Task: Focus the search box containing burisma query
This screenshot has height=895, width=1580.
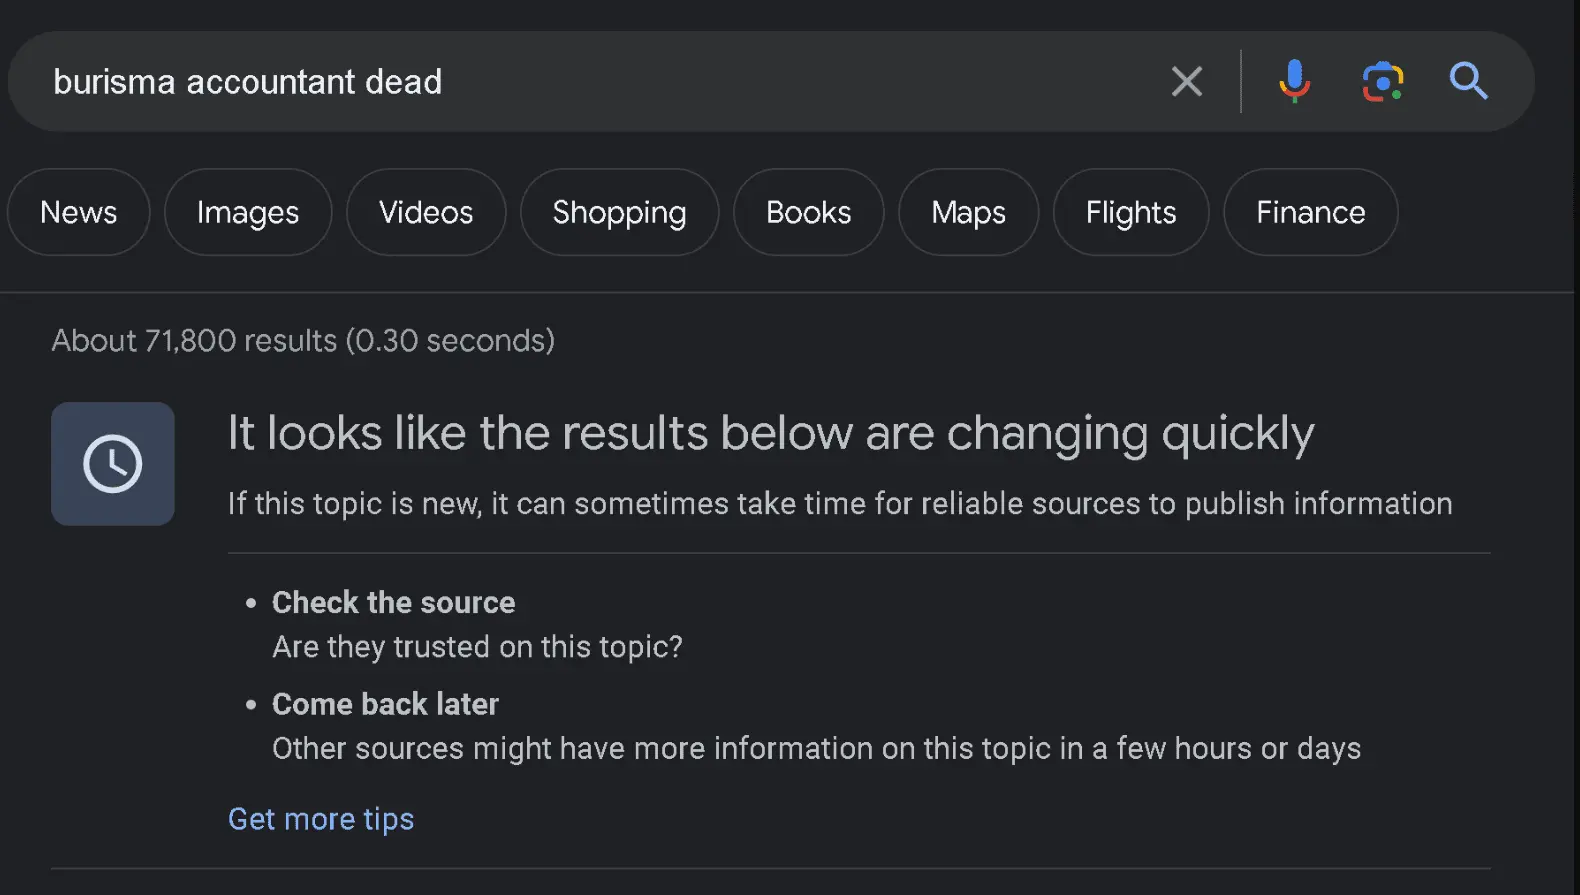Action: click(600, 82)
